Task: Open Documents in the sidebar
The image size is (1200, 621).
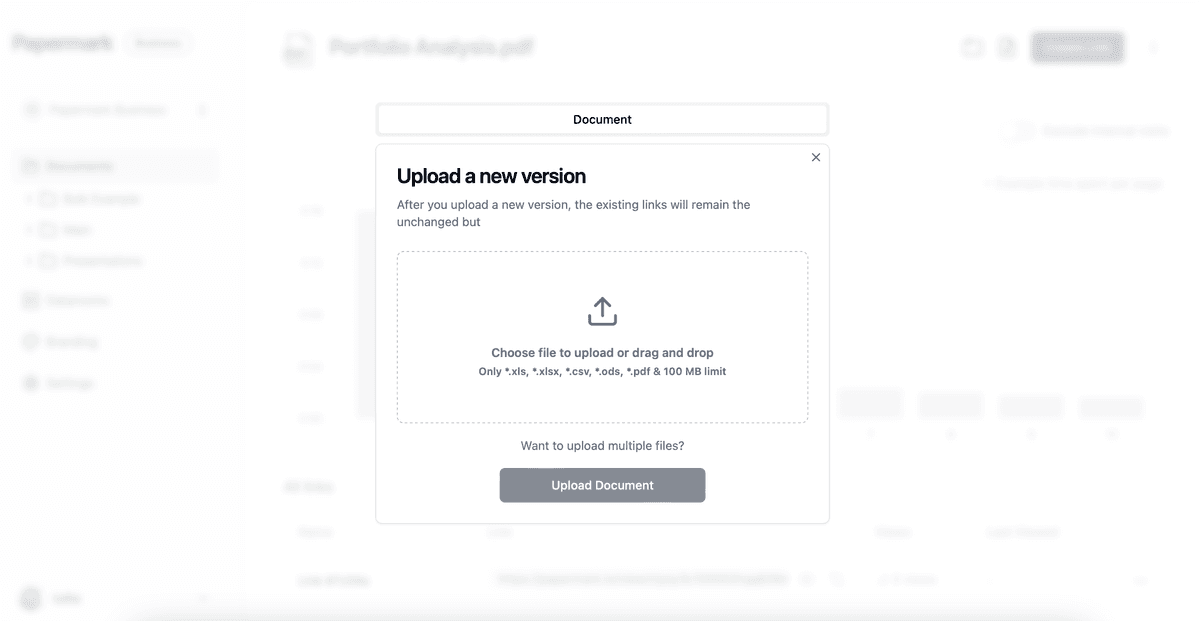Action: [80, 166]
